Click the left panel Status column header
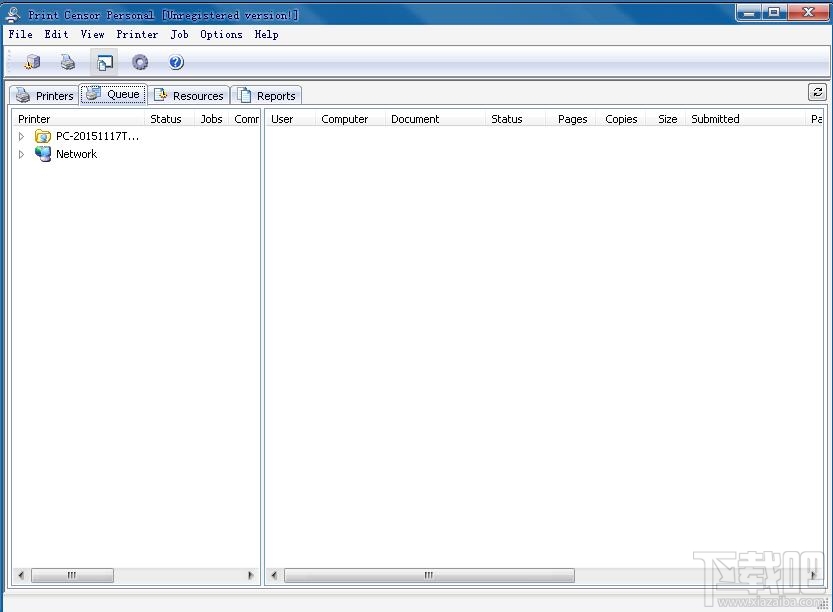The height and width of the screenshot is (612, 833). pyautogui.click(x=169, y=119)
